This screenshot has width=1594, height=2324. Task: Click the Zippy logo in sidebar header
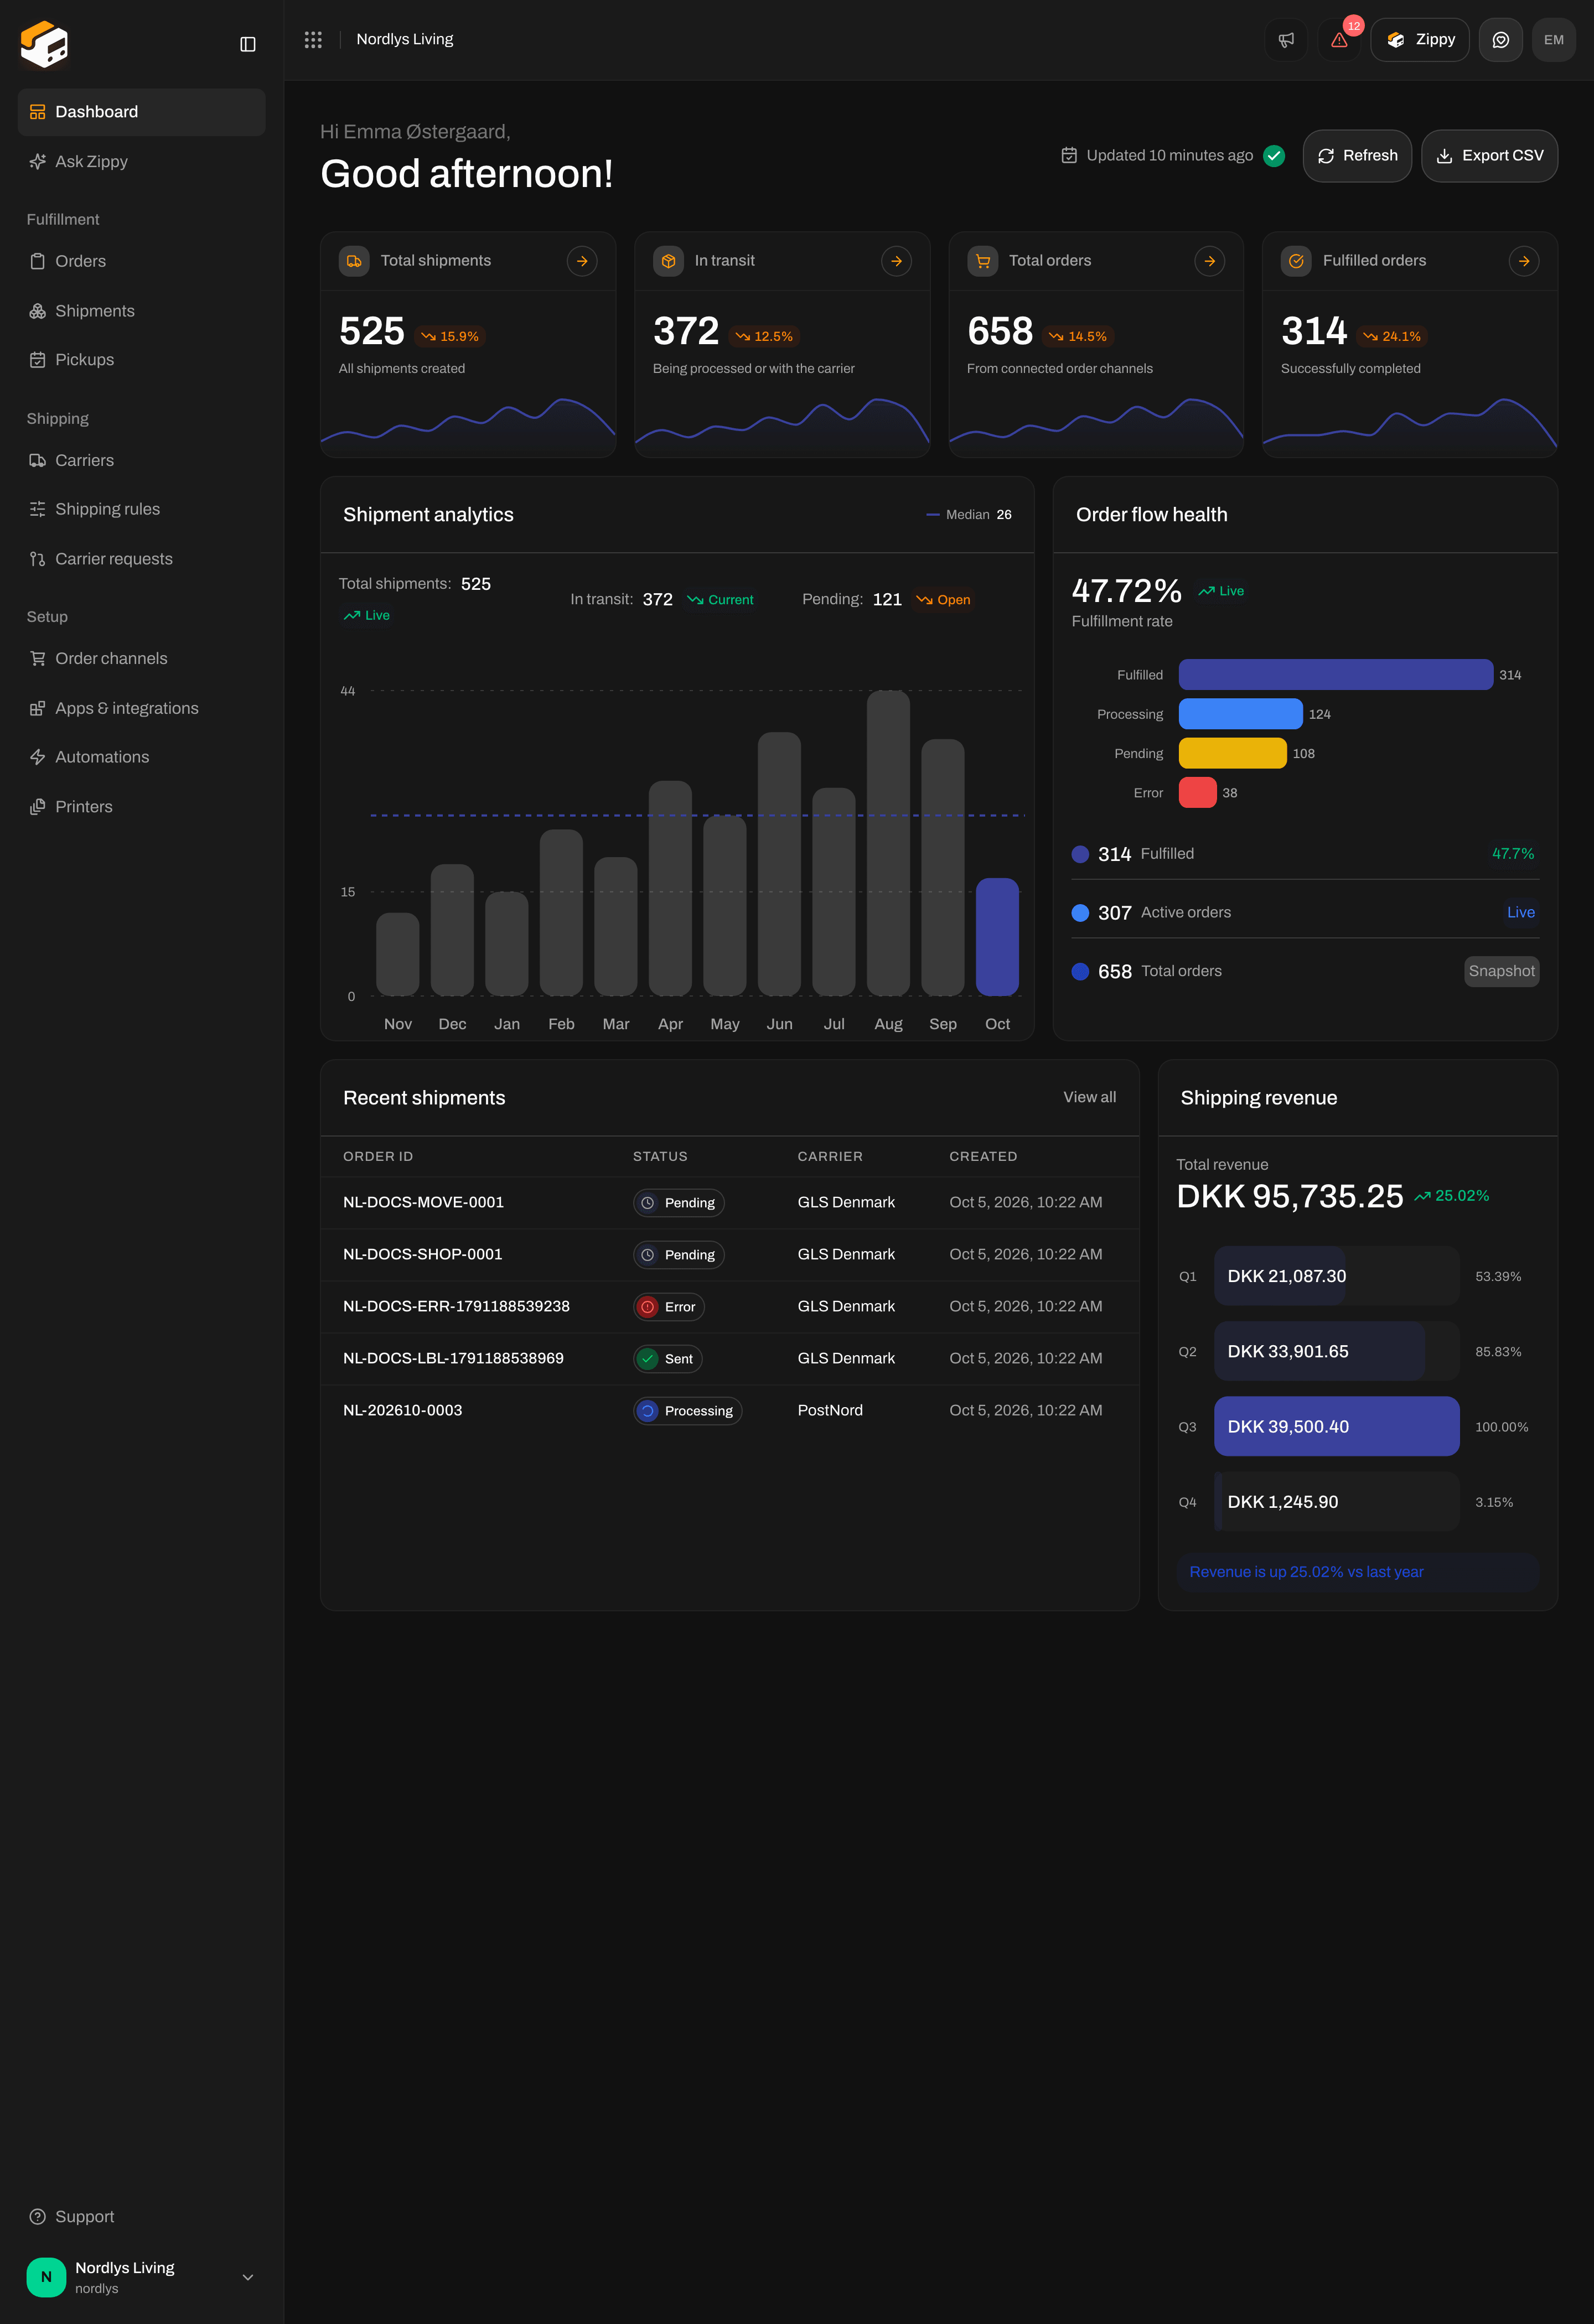[44, 44]
